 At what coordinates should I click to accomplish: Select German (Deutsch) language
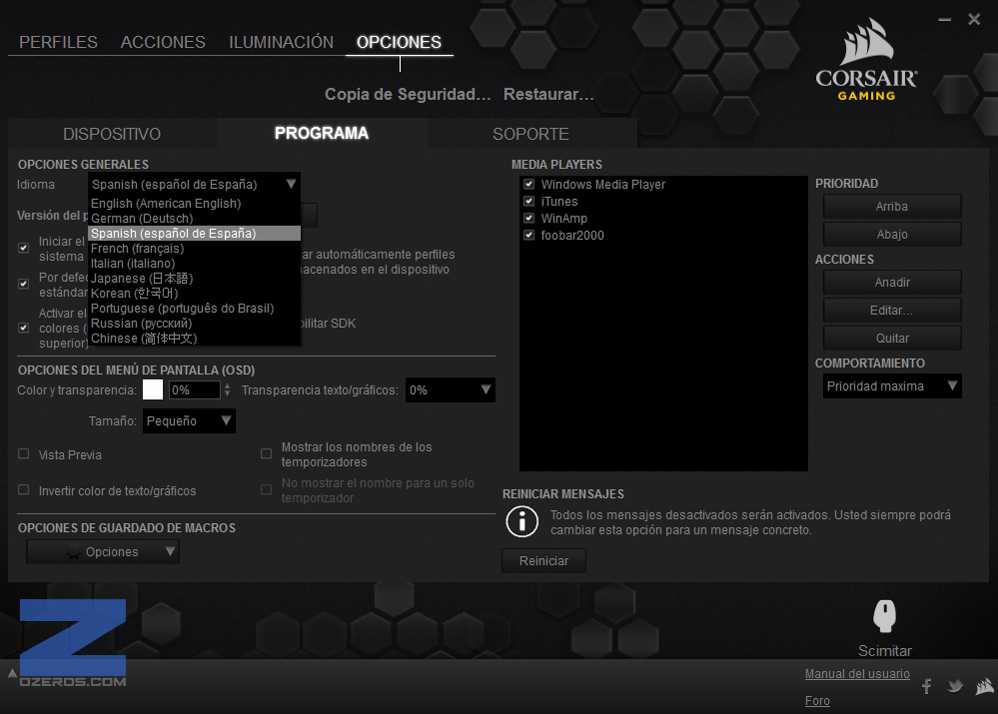pyautogui.click(x=193, y=218)
